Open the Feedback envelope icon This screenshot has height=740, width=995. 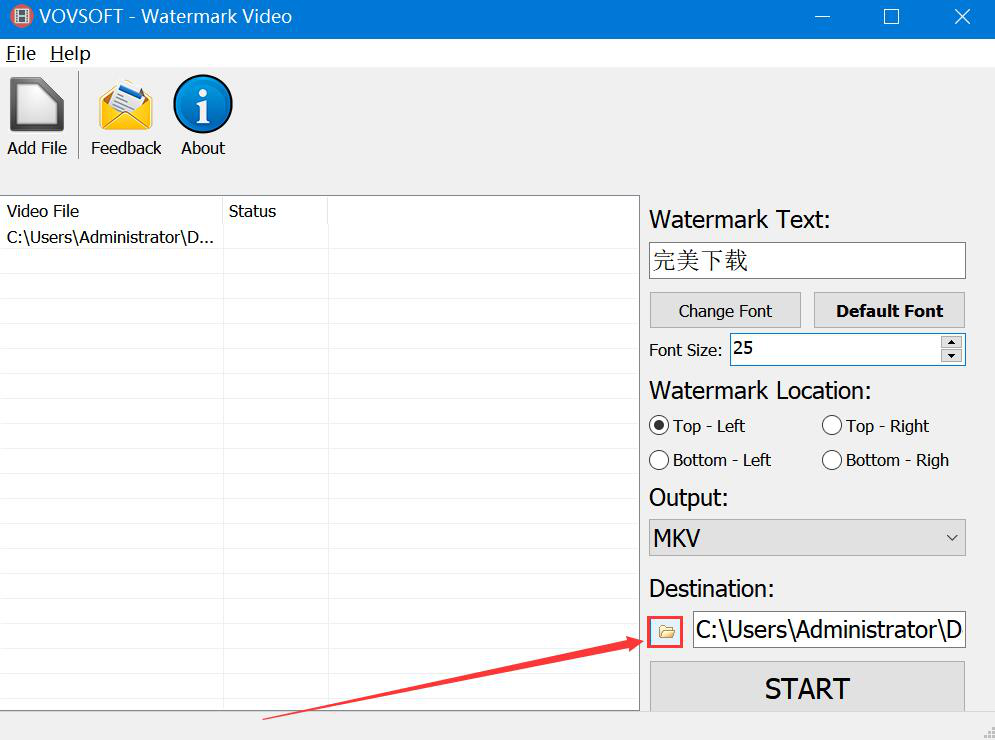[126, 116]
